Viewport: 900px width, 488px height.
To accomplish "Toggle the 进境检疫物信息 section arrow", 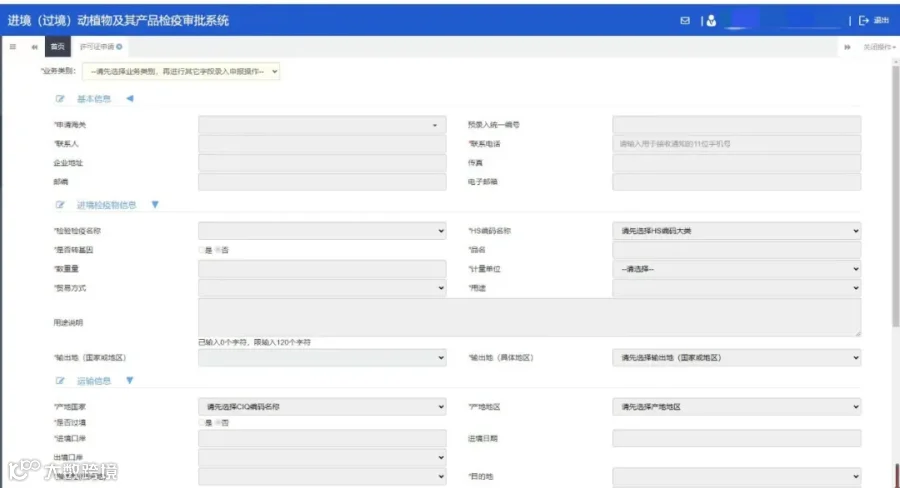I will coord(155,204).
